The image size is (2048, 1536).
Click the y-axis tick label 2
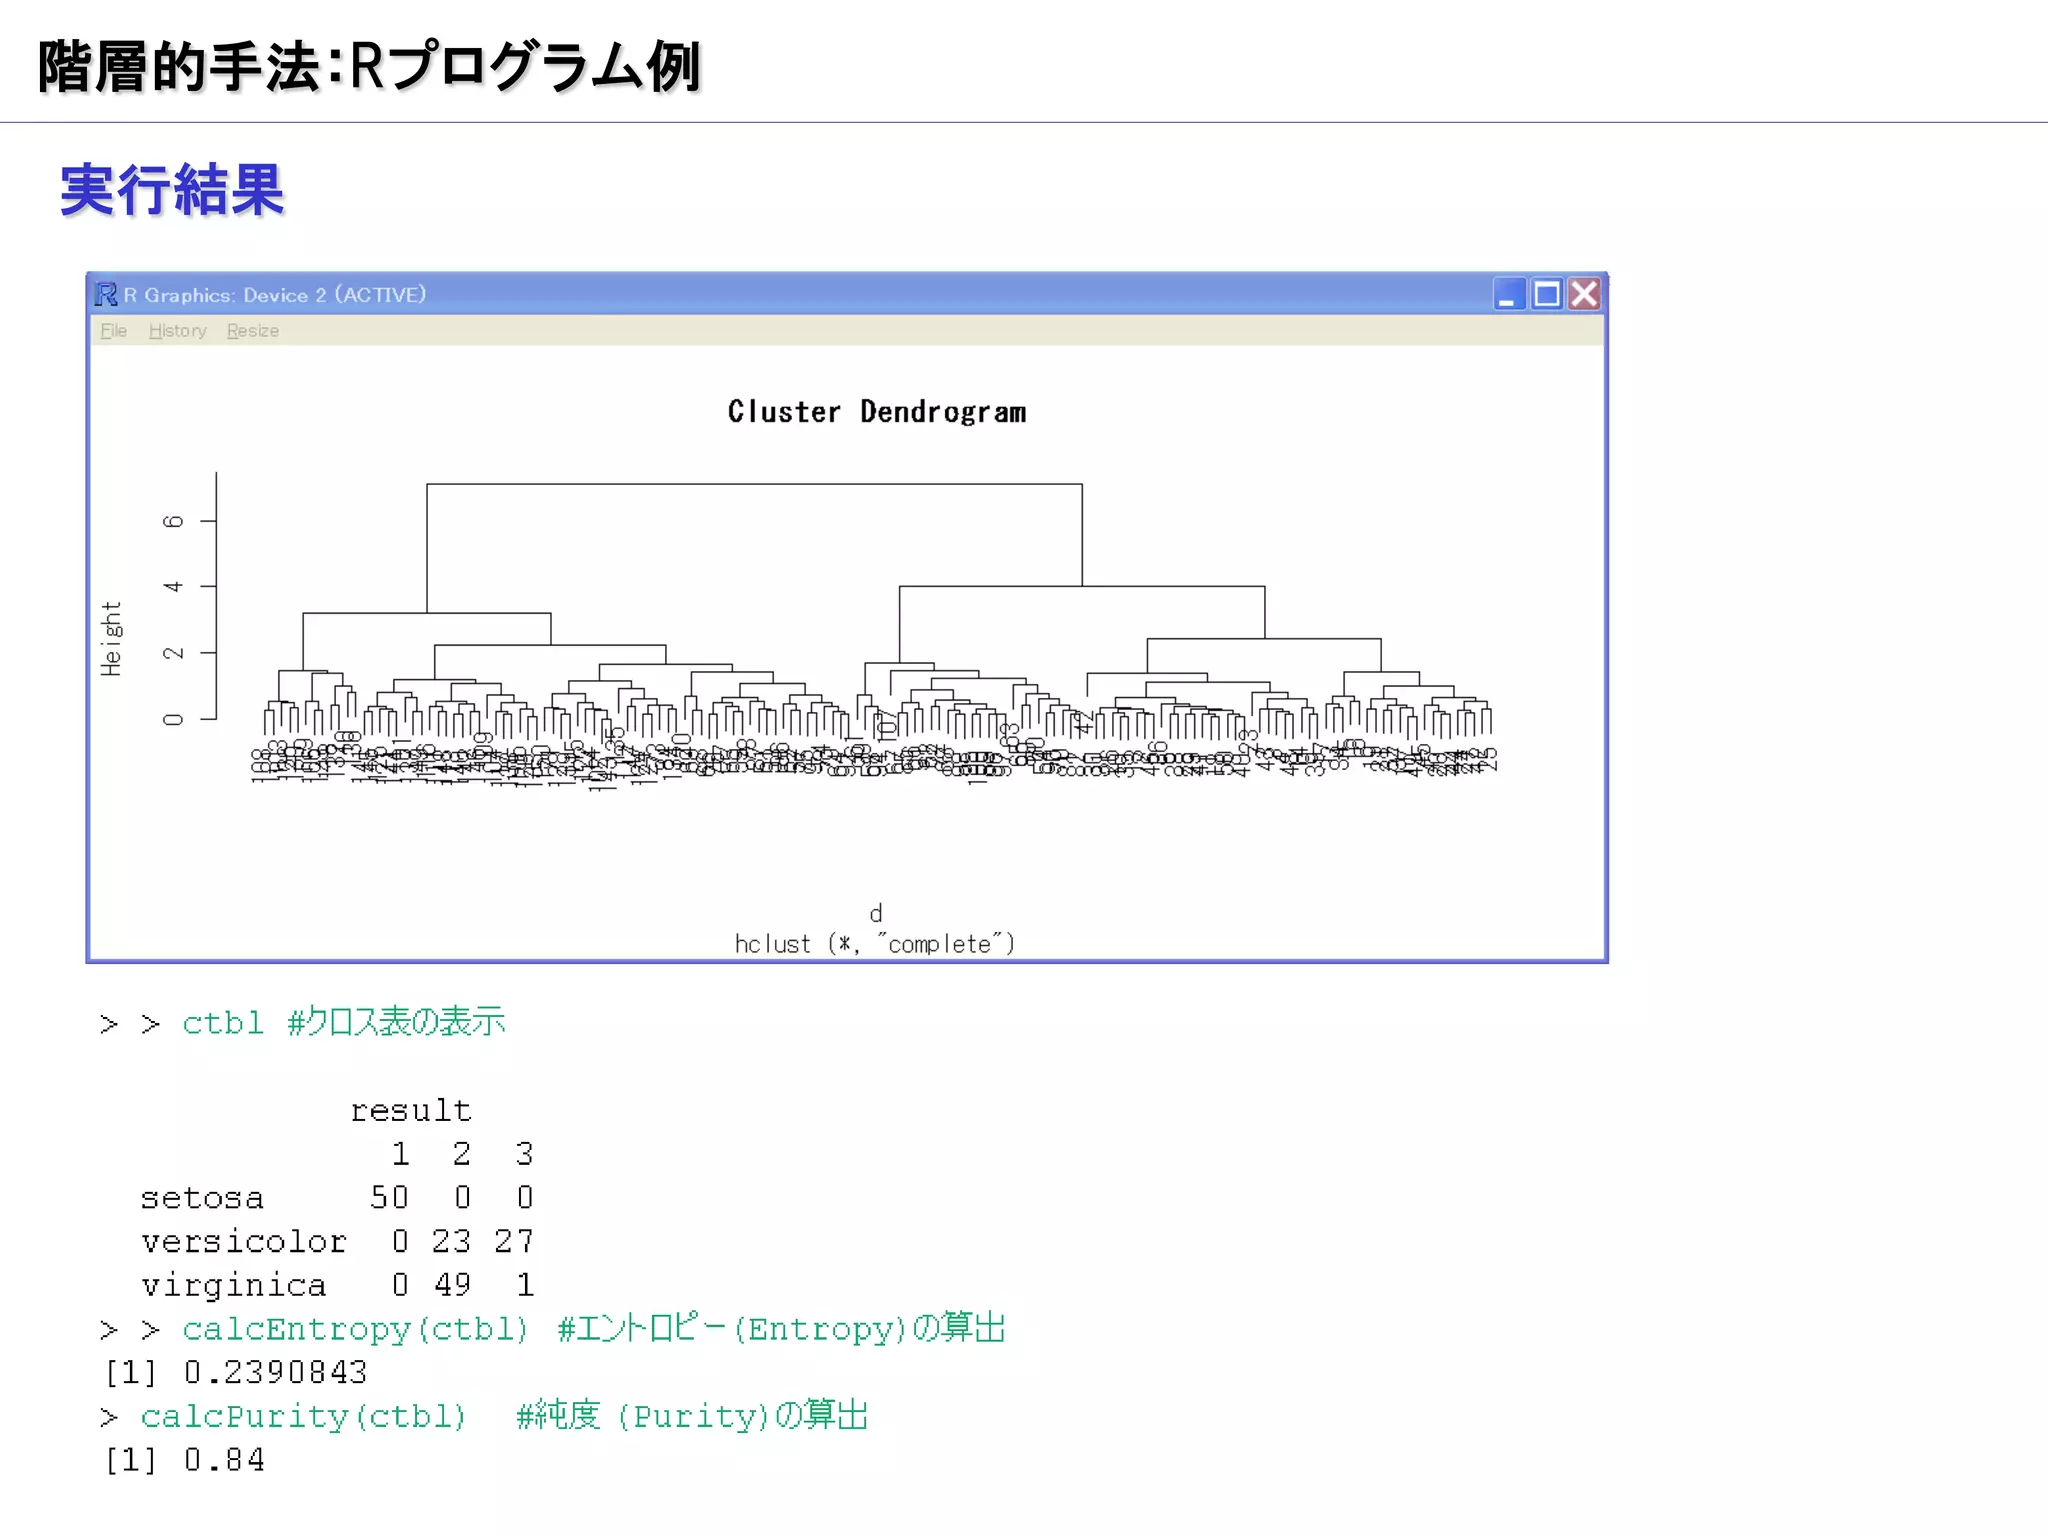(173, 653)
